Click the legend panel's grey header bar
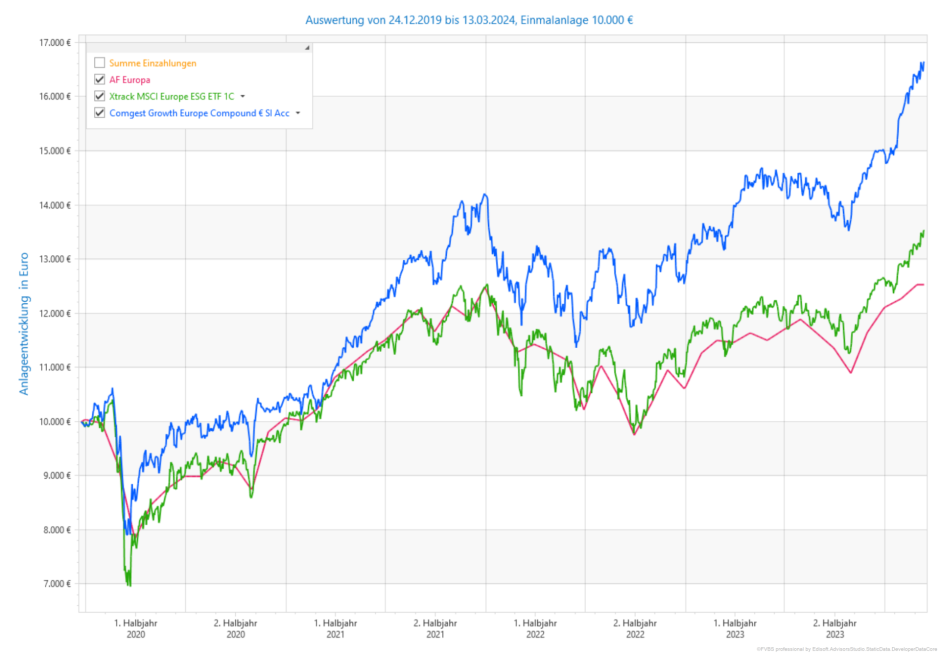This screenshot has height=653, width=940. coord(198,48)
